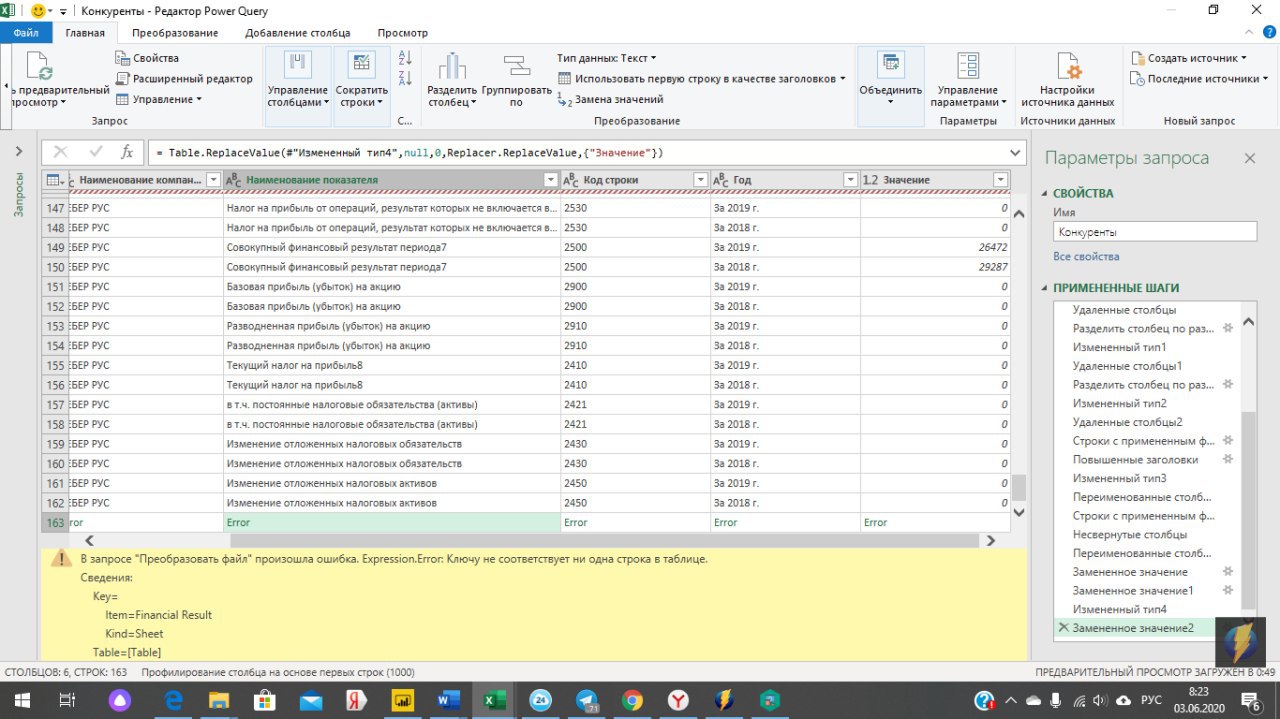This screenshot has width=1280, height=719.
Task: Expand the formula bar chevron
Action: (1017, 152)
